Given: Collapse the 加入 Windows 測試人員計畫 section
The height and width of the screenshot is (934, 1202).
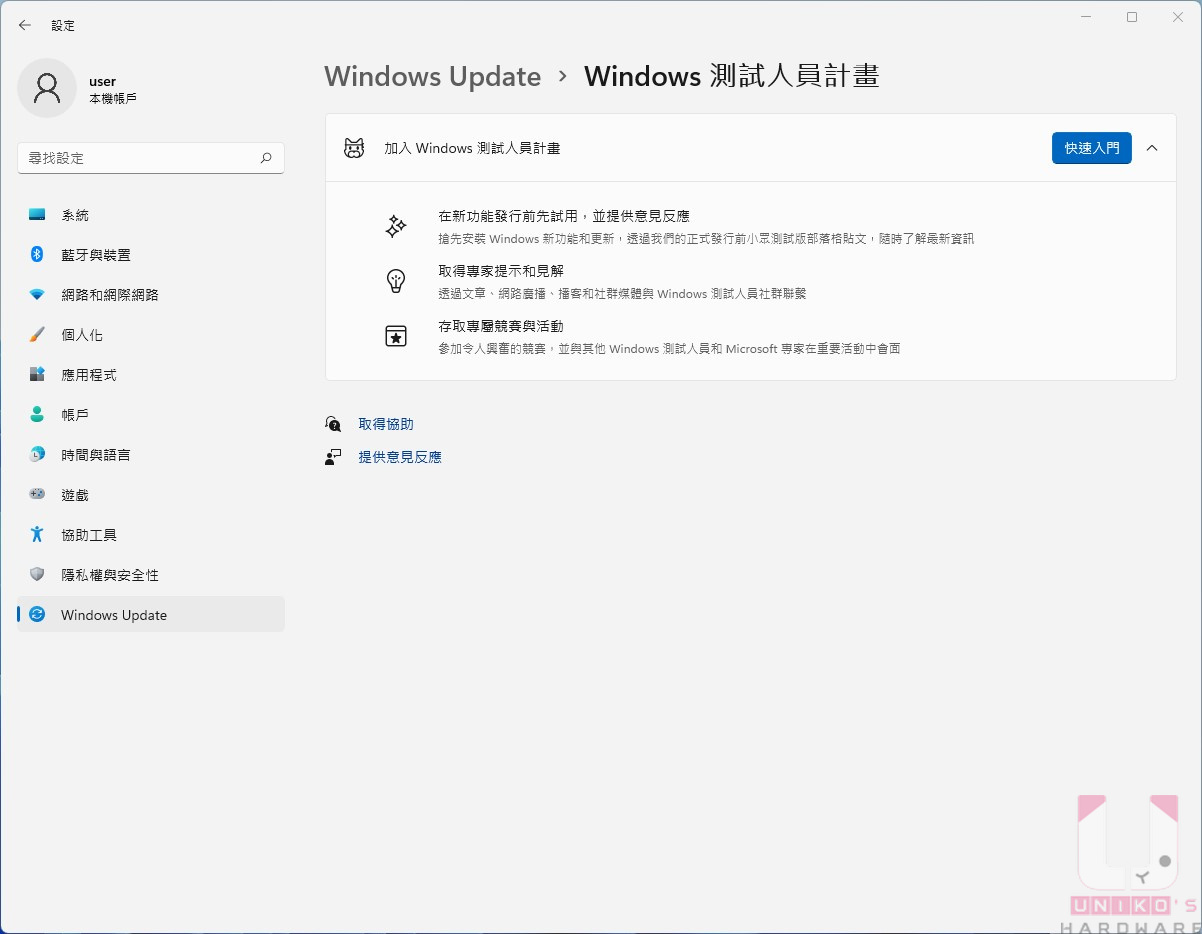Looking at the screenshot, I should [1152, 148].
